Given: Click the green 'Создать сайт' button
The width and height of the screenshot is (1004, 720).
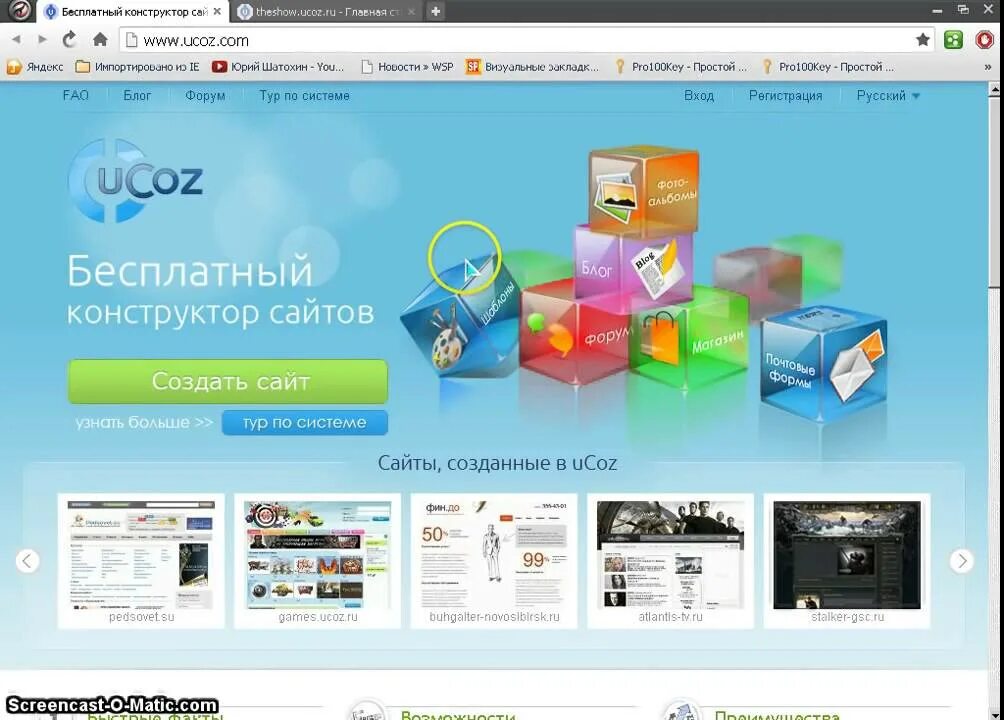Looking at the screenshot, I should (x=228, y=381).
